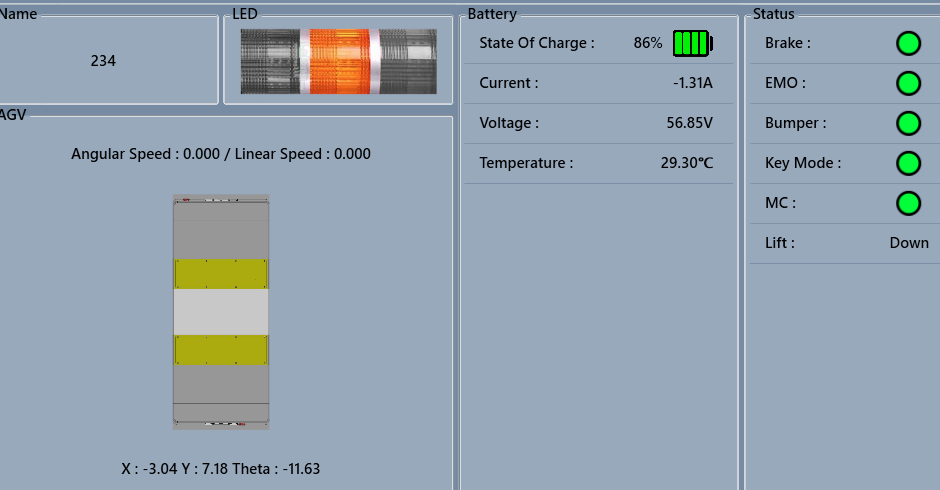Screen dimensions: 940x490
Task: Click the orange LED tower light image
Action: coord(339,61)
